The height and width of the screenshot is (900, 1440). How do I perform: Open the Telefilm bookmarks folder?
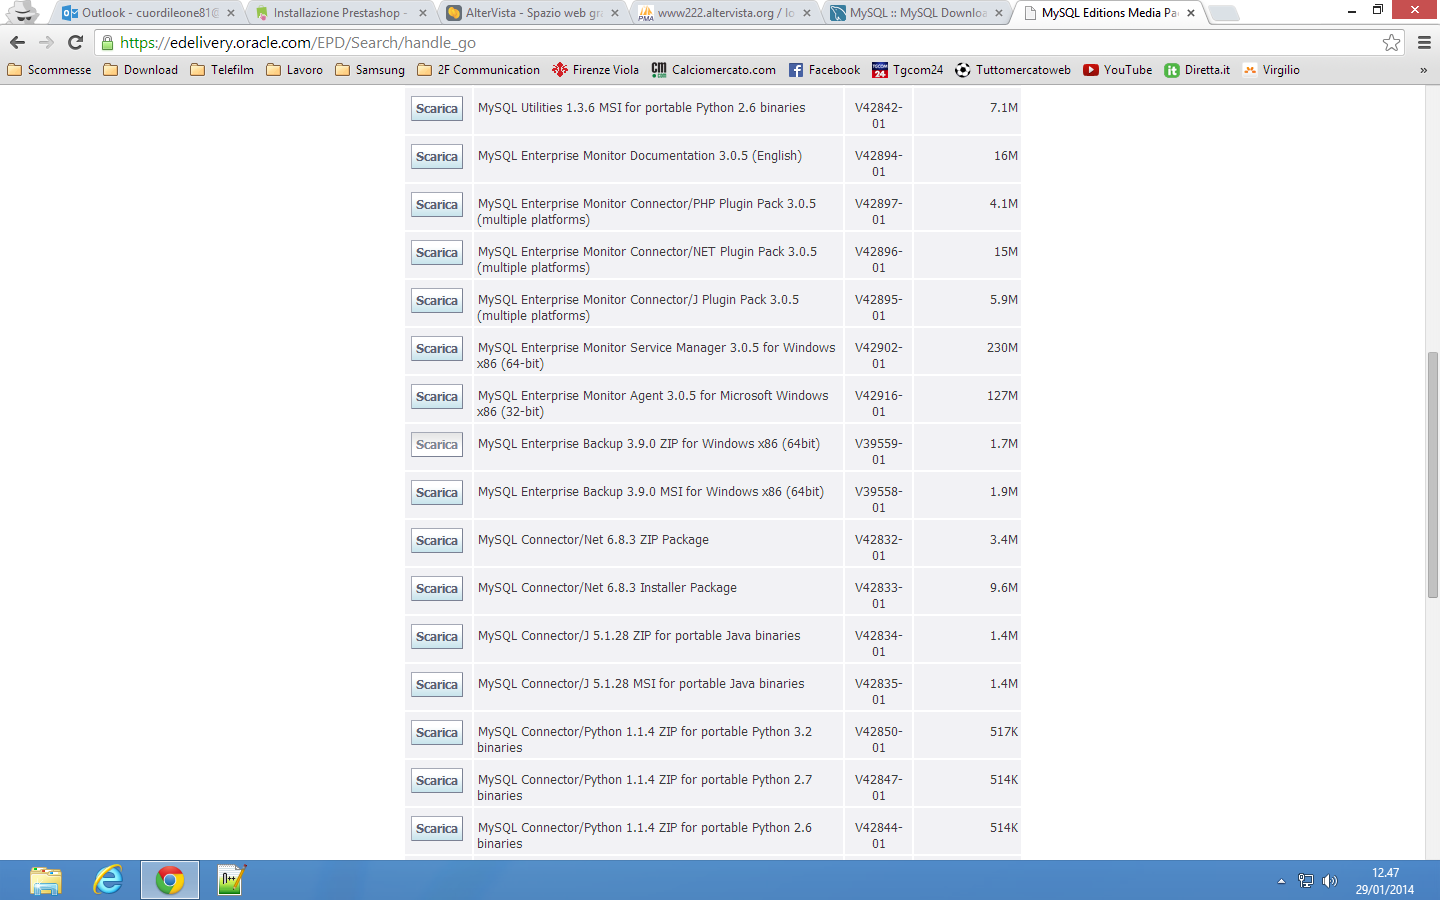click(x=222, y=70)
